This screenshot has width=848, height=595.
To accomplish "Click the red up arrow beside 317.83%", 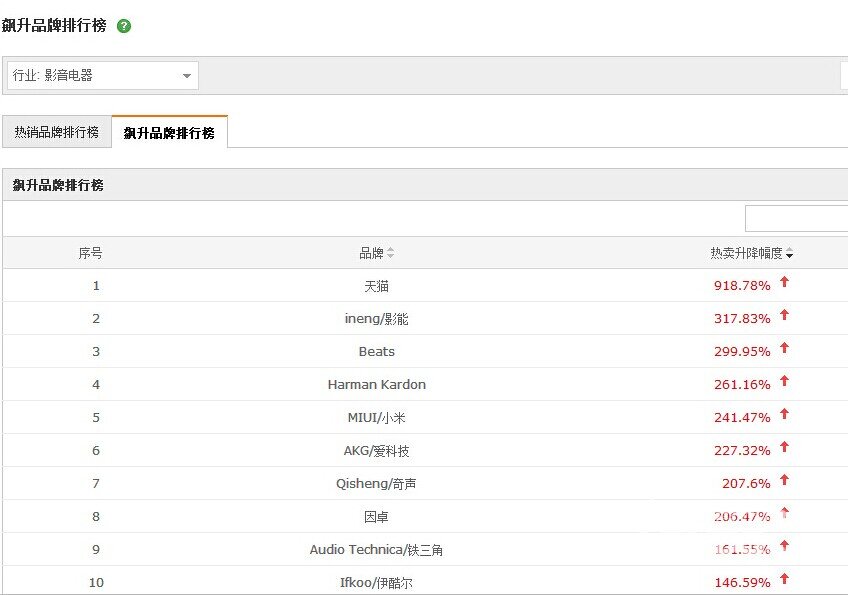I will (784, 315).
